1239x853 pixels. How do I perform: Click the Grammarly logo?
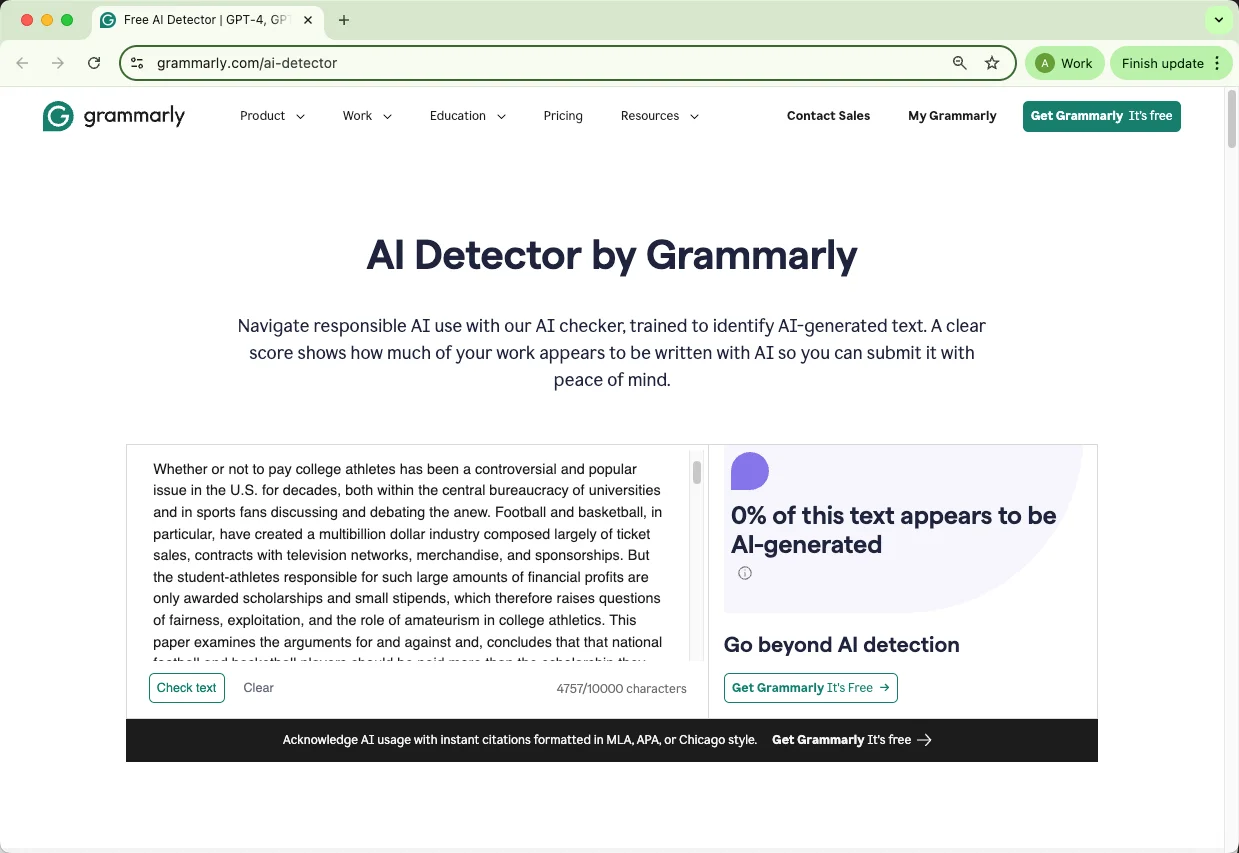114,116
